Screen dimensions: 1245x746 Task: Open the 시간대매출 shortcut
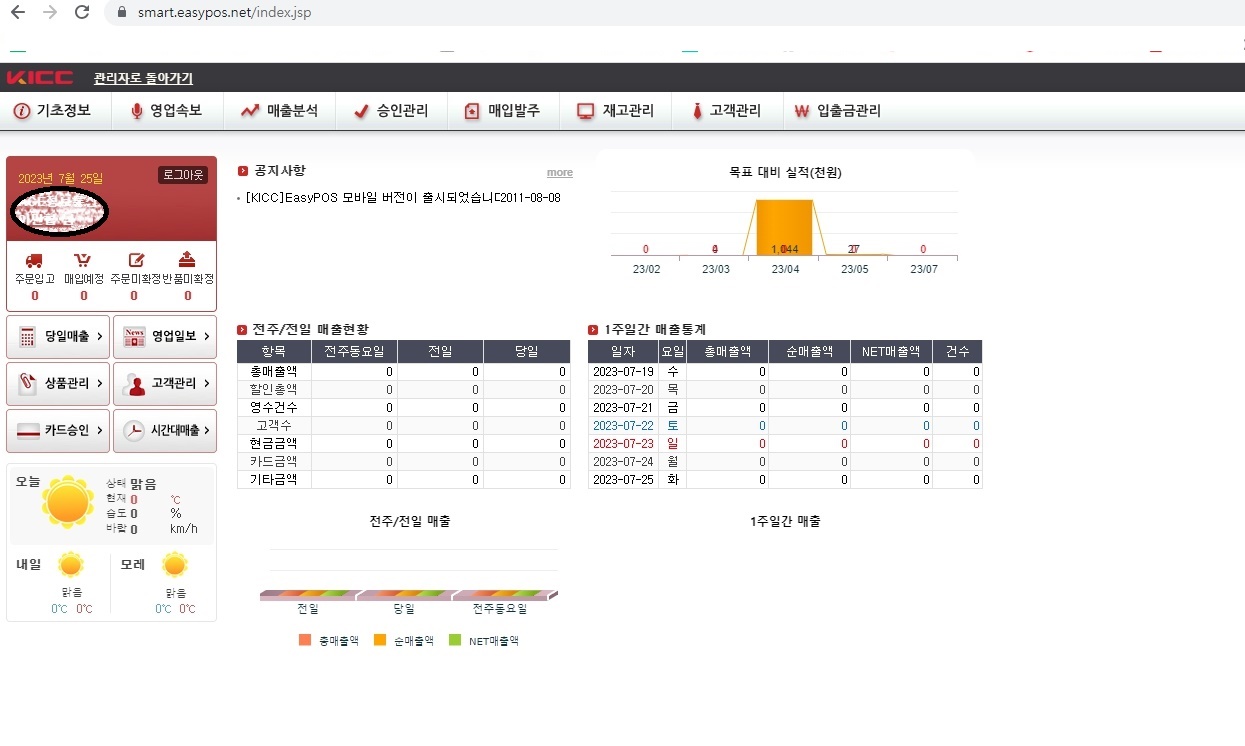pyautogui.click(x=165, y=431)
